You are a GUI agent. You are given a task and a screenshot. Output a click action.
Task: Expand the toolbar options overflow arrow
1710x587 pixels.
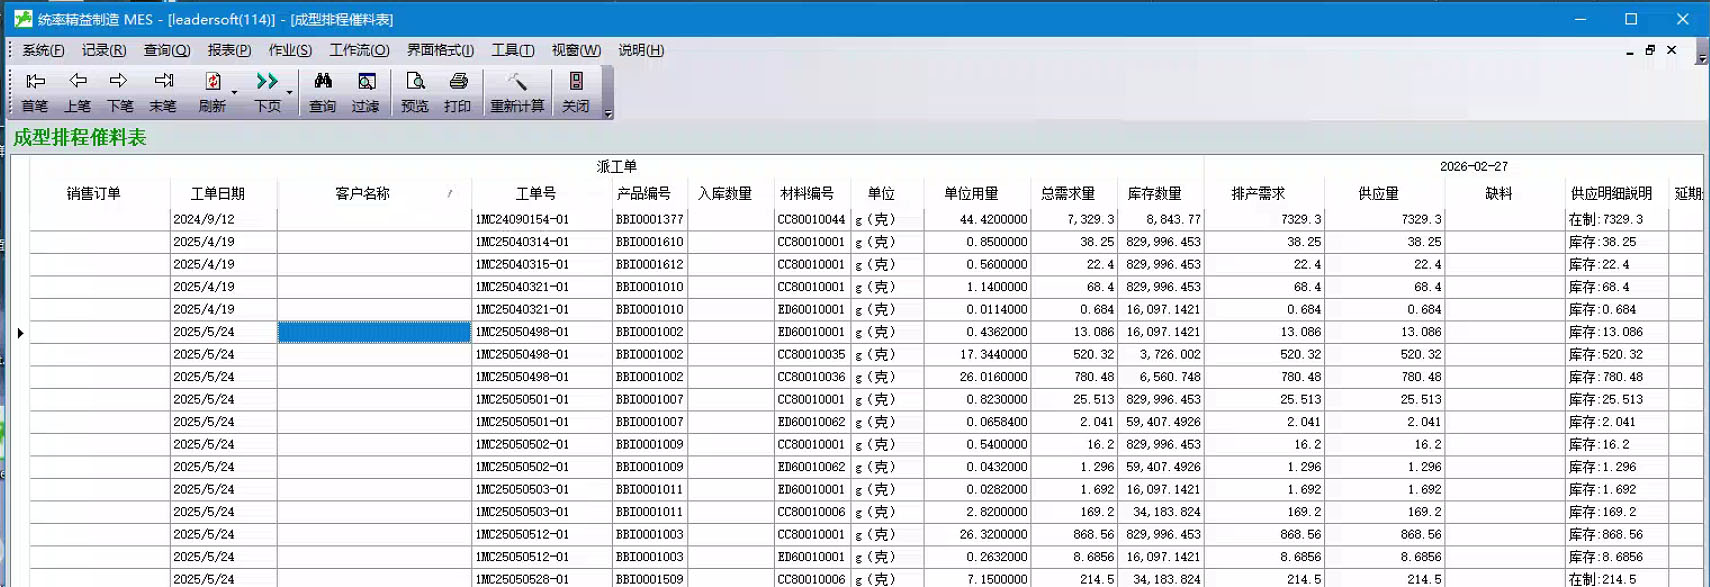[x=608, y=114]
